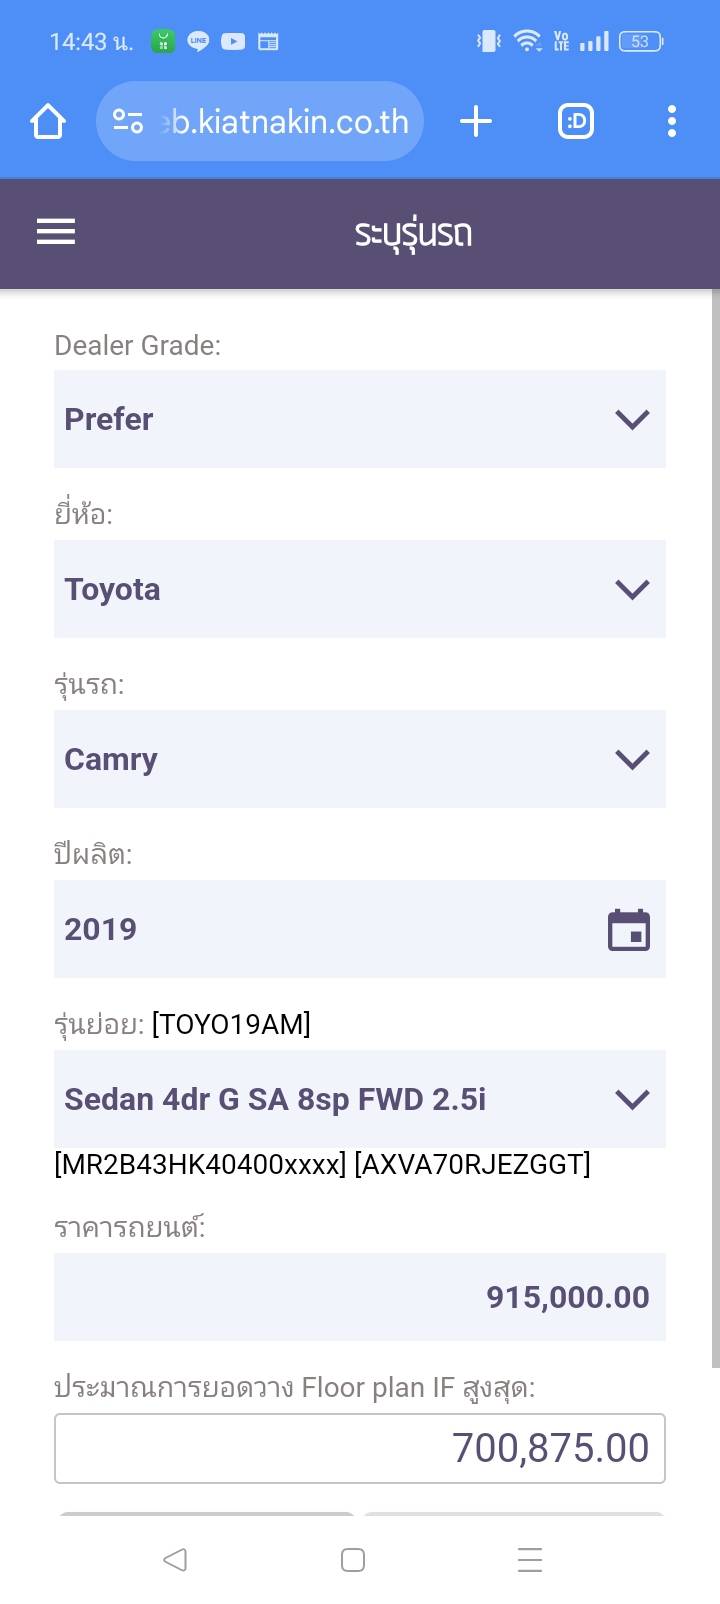Screen dimensions: 720x1604
Task: Tap the Android home navigation button
Action: [x=353, y=1560]
